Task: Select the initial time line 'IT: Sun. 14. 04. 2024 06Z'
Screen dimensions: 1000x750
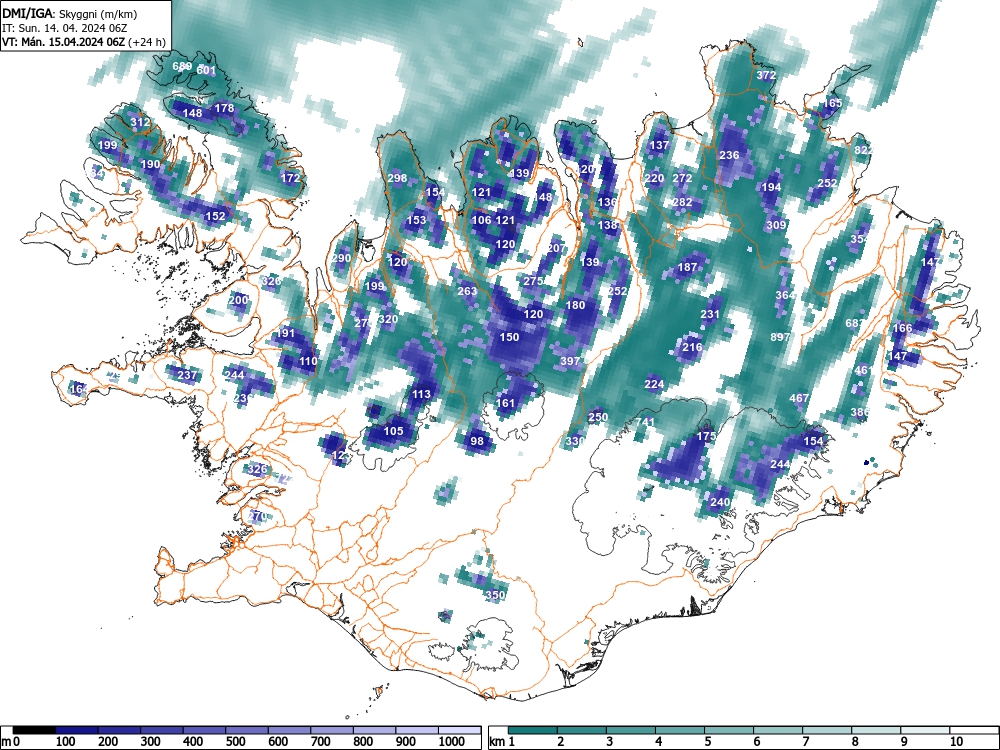Action: click(64, 28)
